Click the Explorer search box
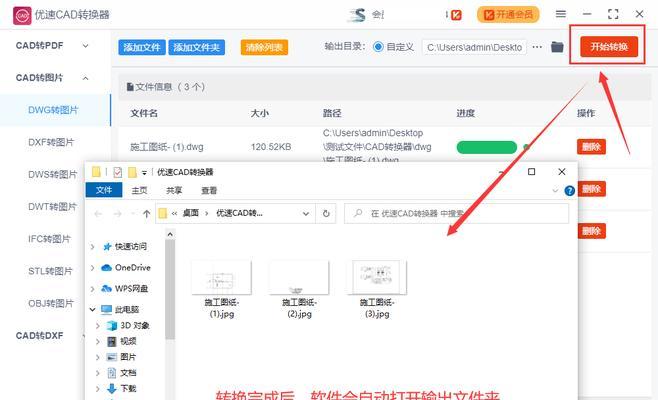The width and height of the screenshot is (658, 400). tap(457, 214)
